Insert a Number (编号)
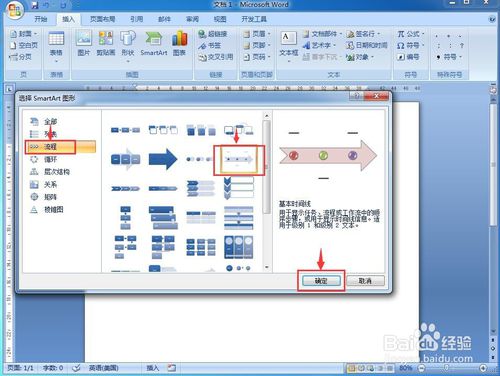500x376 pixels. click(408, 57)
